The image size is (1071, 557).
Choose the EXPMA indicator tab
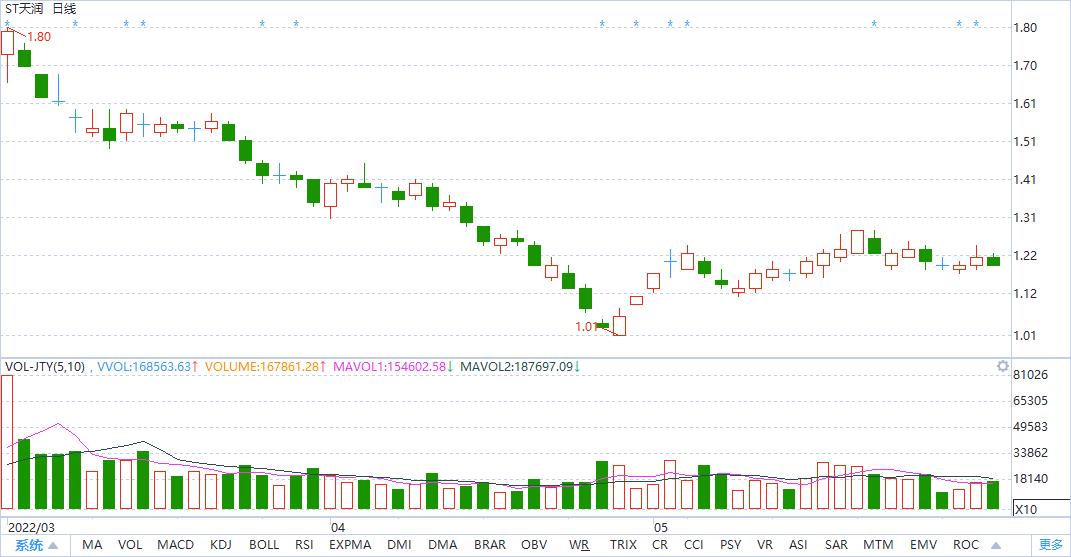350,545
